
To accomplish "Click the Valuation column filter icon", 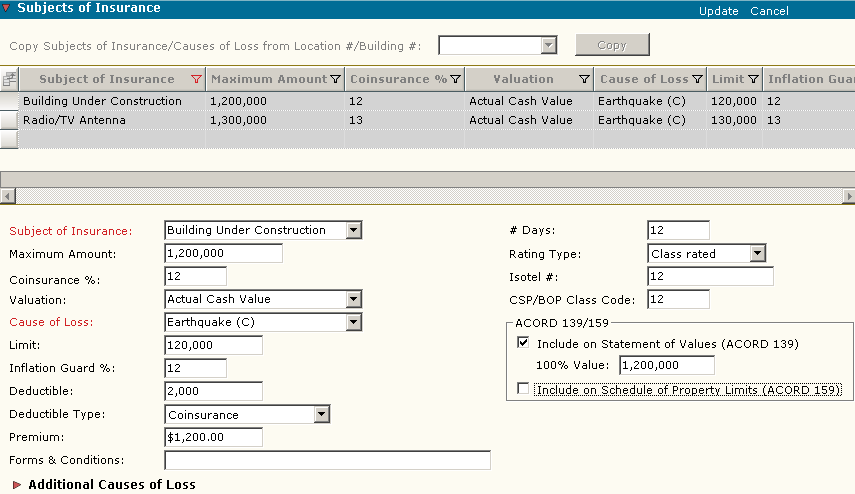I will click(584, 79).
